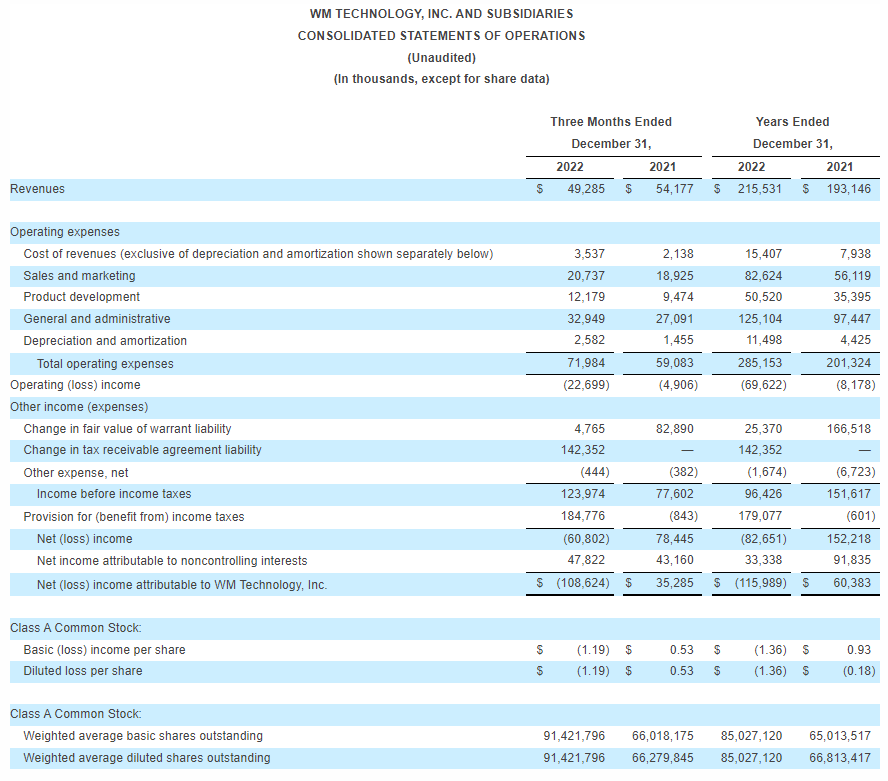
Task: Select the 'Three Months Ended' column header
Action: tap(611, 122)
